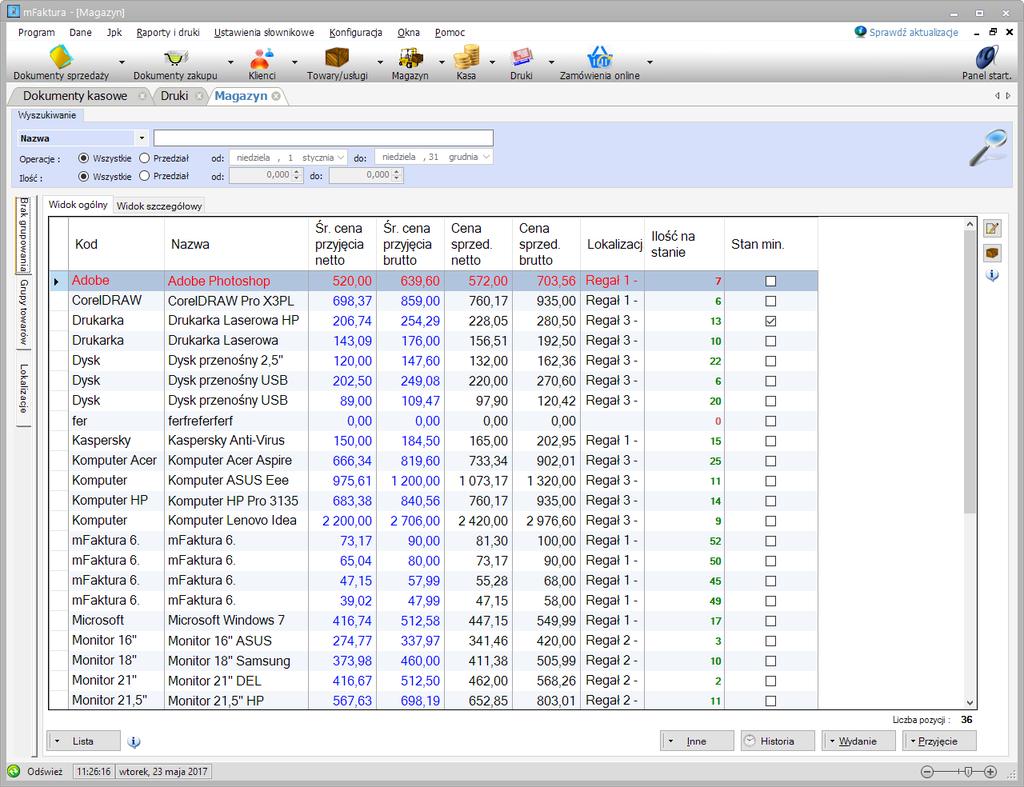Open Dokumenty zakupu shopping cart icon

click(x=176, y=57)
